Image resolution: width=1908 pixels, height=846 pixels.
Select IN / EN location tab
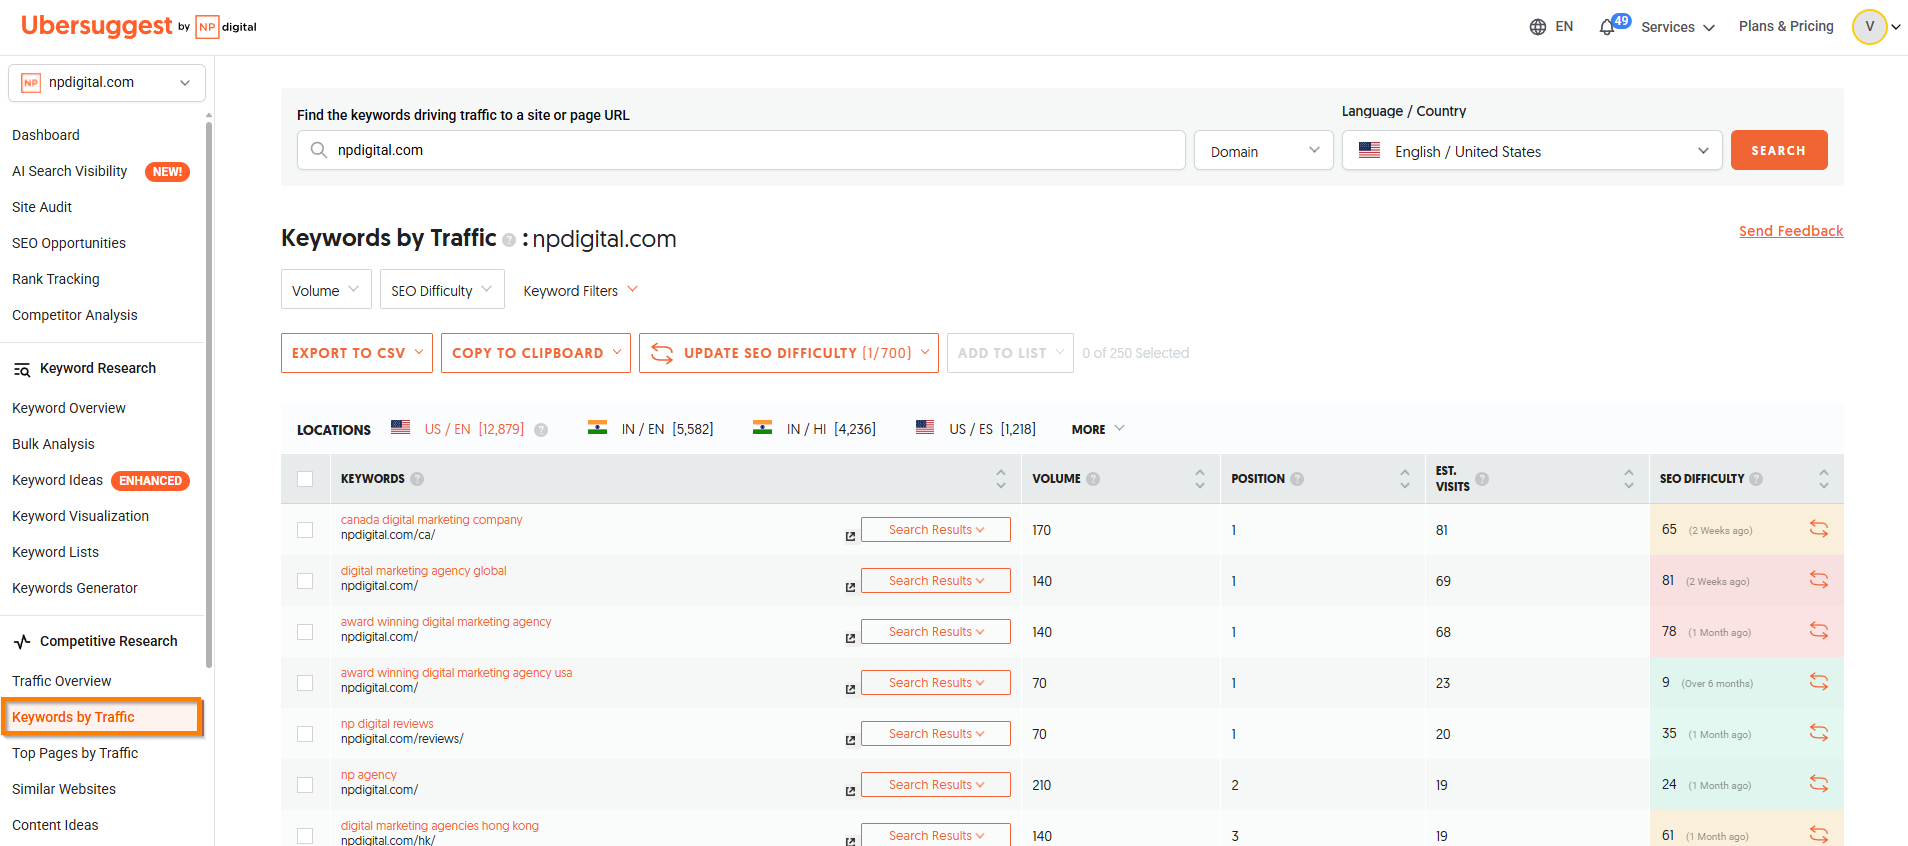pos(651,429)
